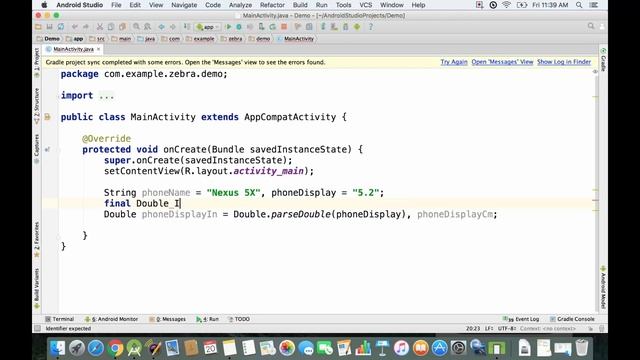Click the Try Again link
The image size is (640, 360).
454,62
